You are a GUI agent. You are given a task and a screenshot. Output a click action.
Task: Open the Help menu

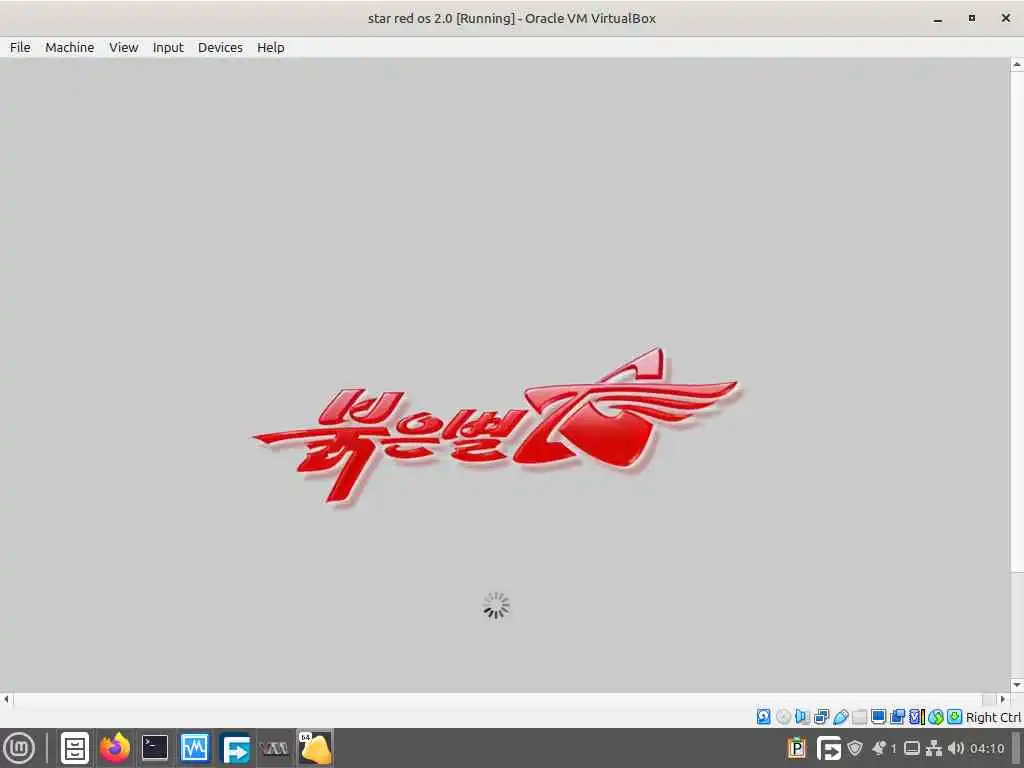pyautogui.click(x=270, y=48)
